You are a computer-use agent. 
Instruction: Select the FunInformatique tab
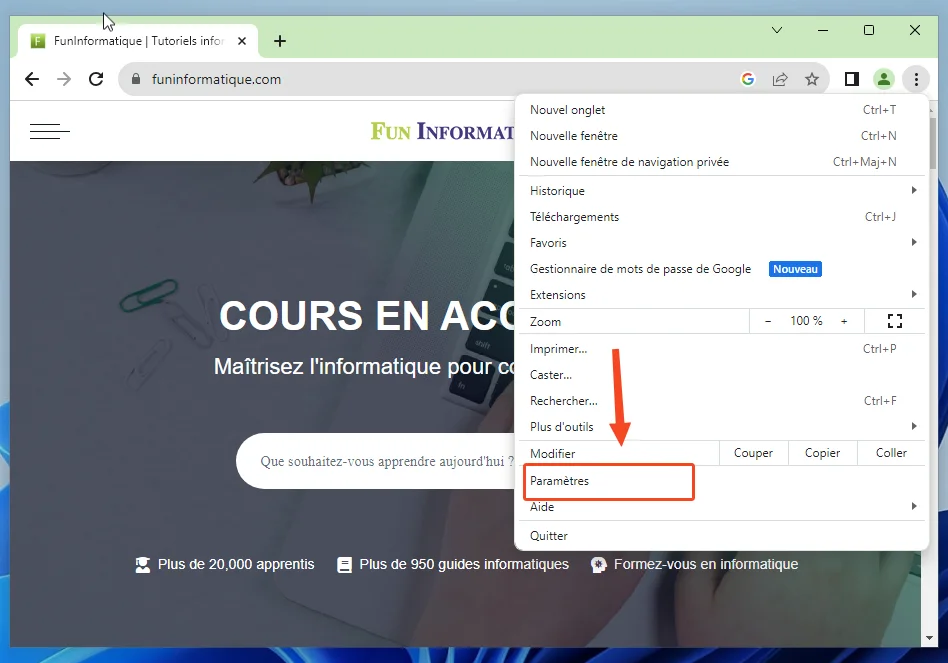(138, 41)
